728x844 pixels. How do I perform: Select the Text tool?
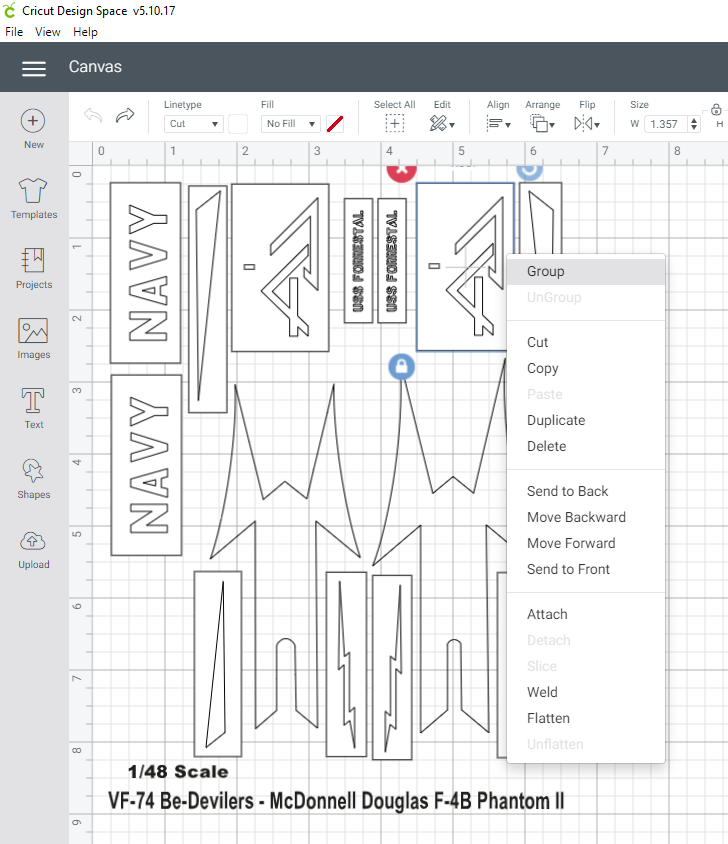point(33,401)
